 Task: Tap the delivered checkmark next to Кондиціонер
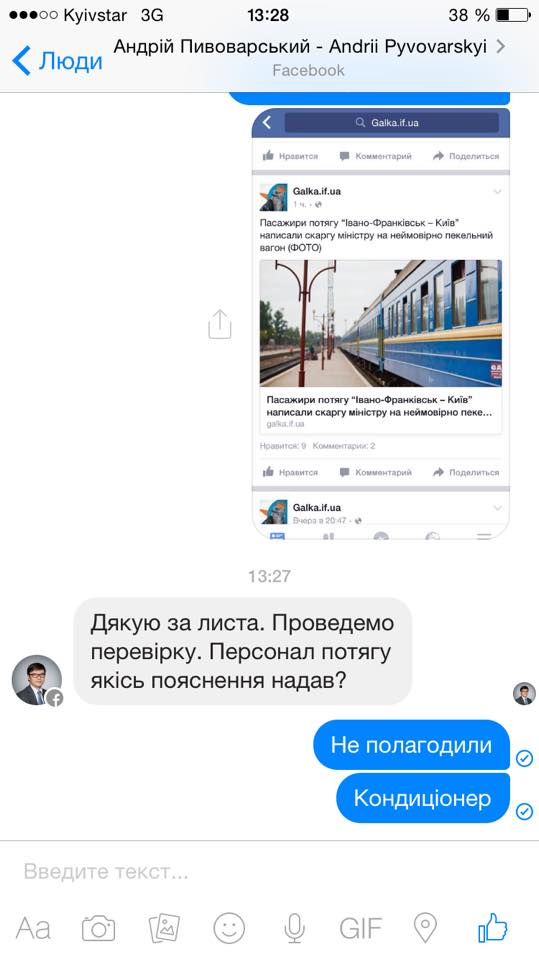click(x=524, y=811)
